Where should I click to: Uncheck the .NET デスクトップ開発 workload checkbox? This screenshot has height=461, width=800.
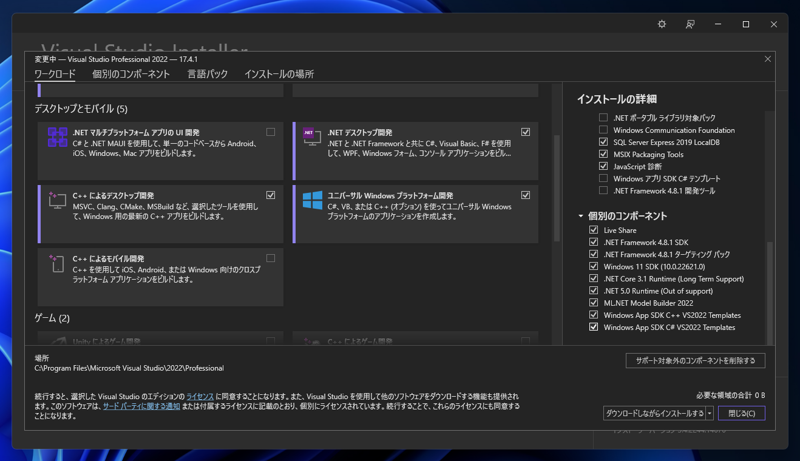526,132
